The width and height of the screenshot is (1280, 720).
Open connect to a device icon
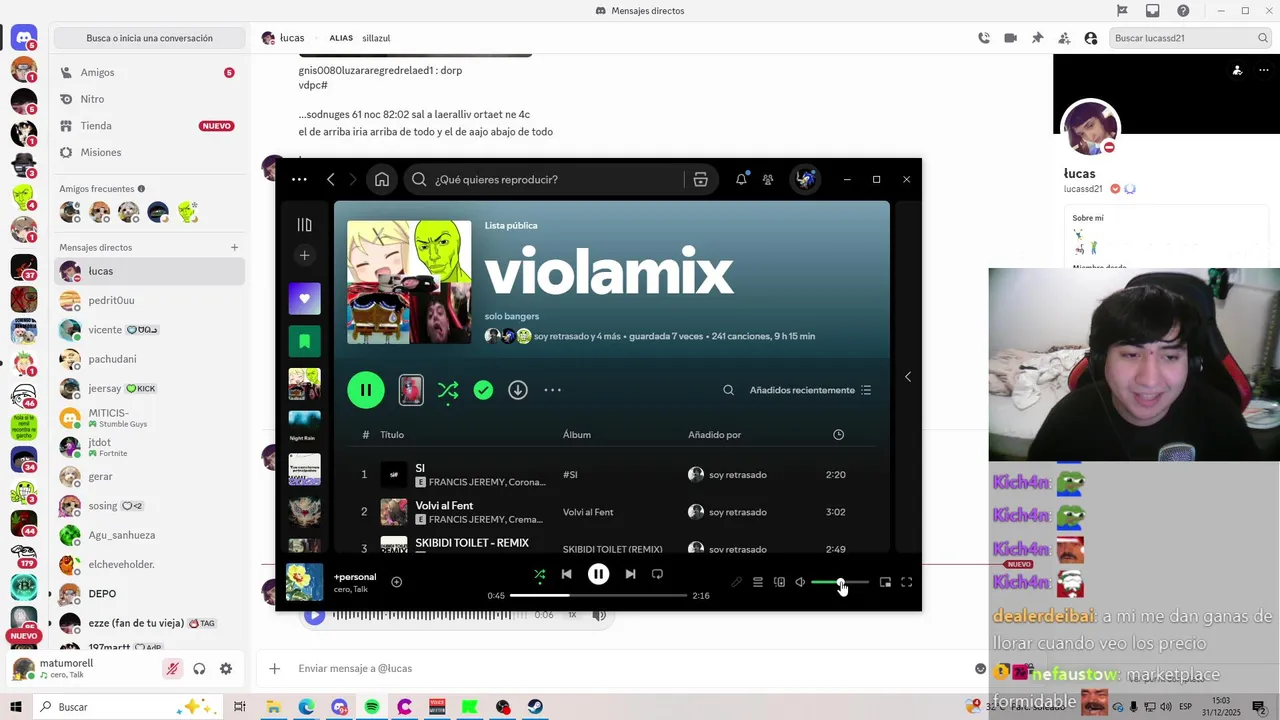pyautogui.click(x=779, y=582)
